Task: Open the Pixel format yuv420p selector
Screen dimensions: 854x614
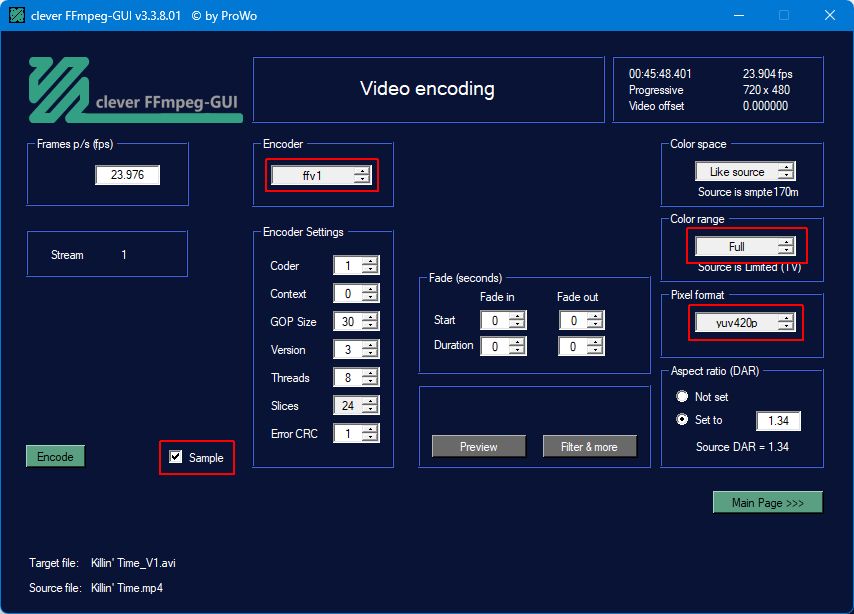Action: coord(745,323)
